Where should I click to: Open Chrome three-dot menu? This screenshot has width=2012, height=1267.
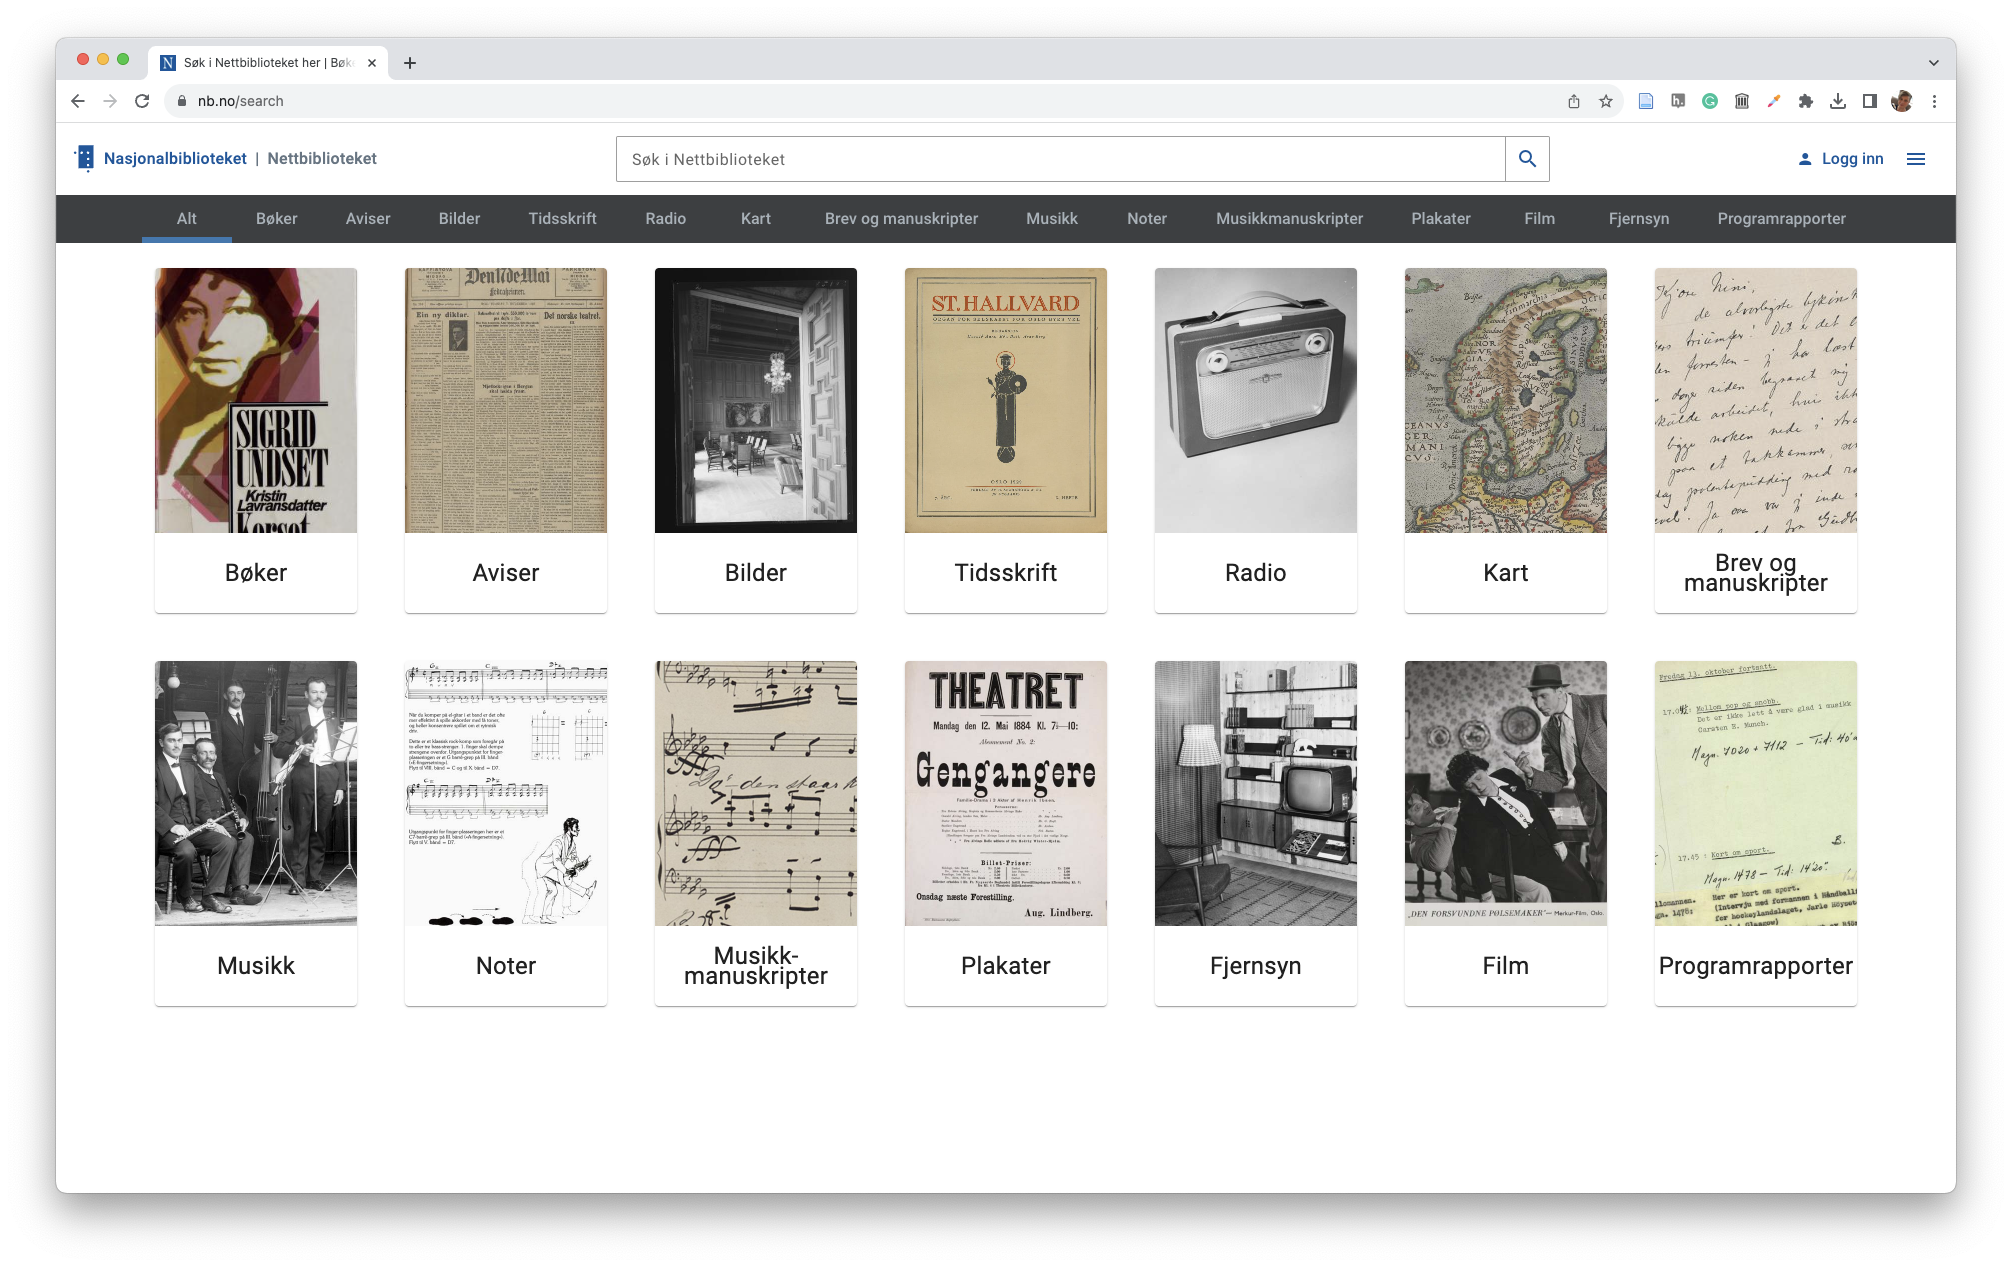[1934, 101]
